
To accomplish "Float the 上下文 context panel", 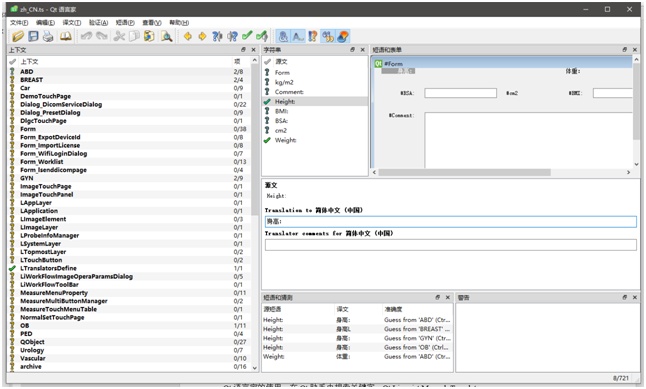I will click(243, 49).
